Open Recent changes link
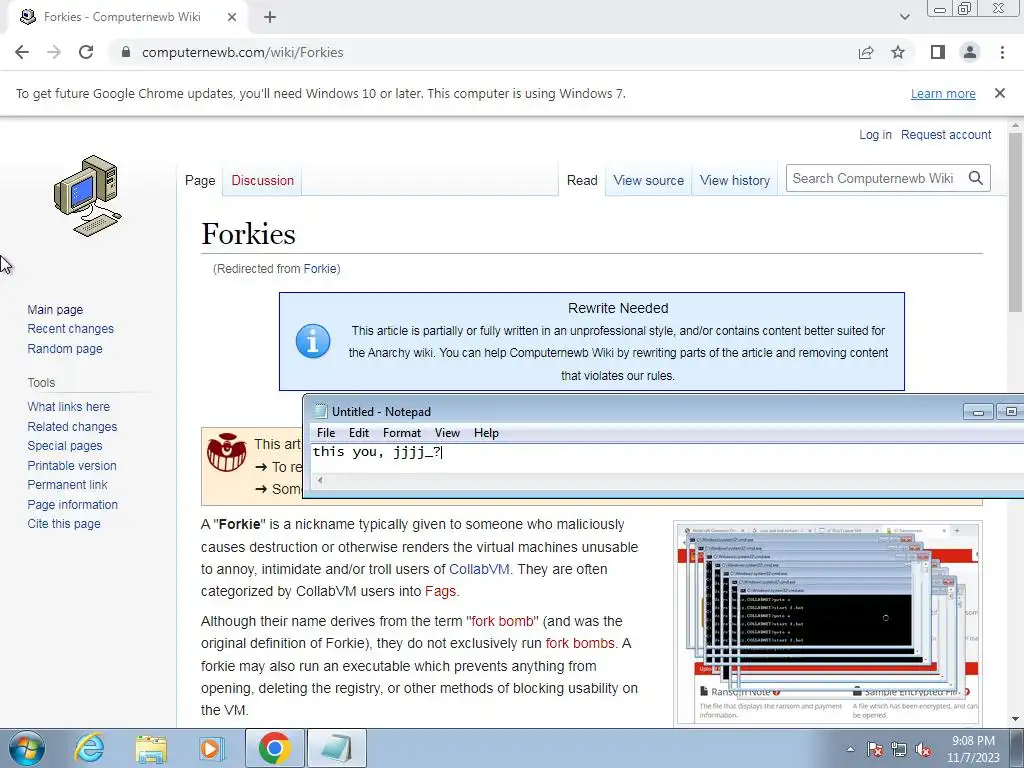1024x768 pixels. point(71,328)
